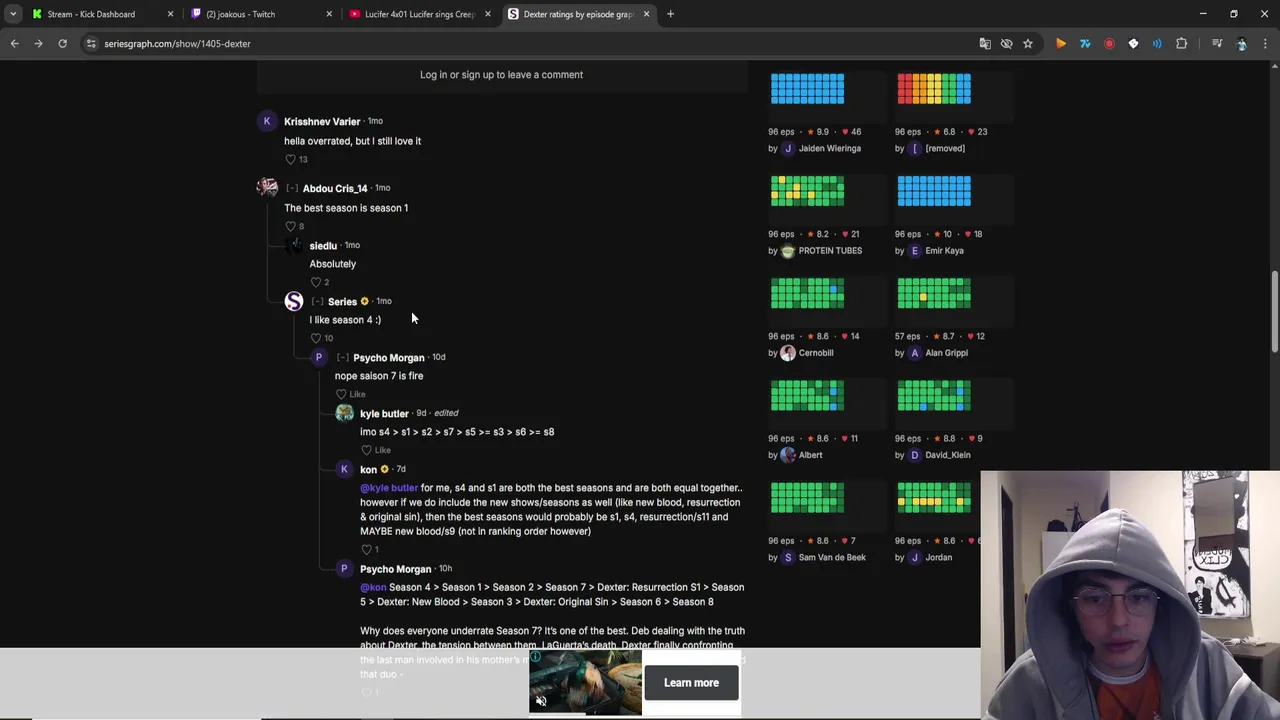Click the red record extension icon

[1109, 44]
